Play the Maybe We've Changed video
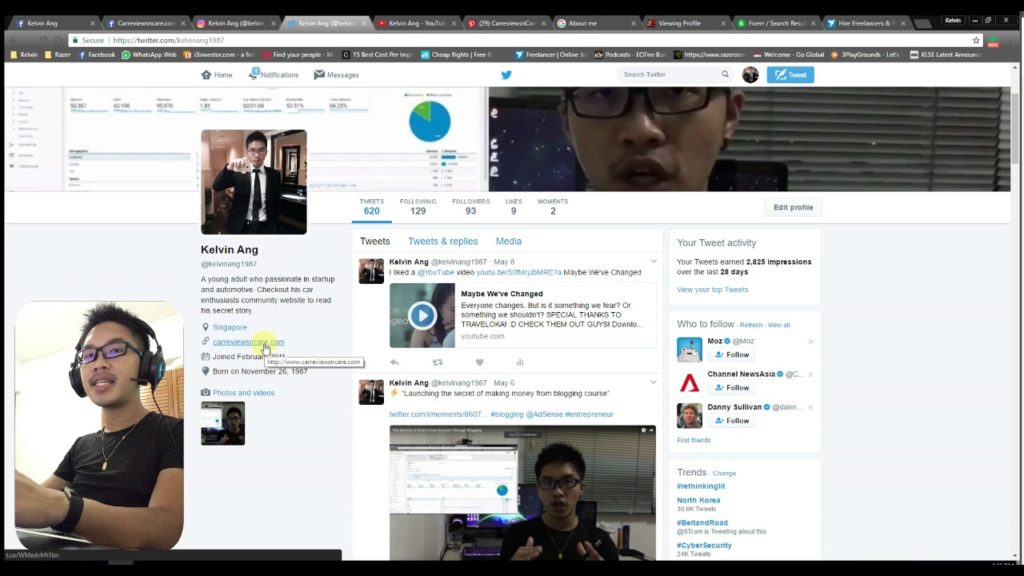This screenshot has height=576, width=1024. coord(423,315)
